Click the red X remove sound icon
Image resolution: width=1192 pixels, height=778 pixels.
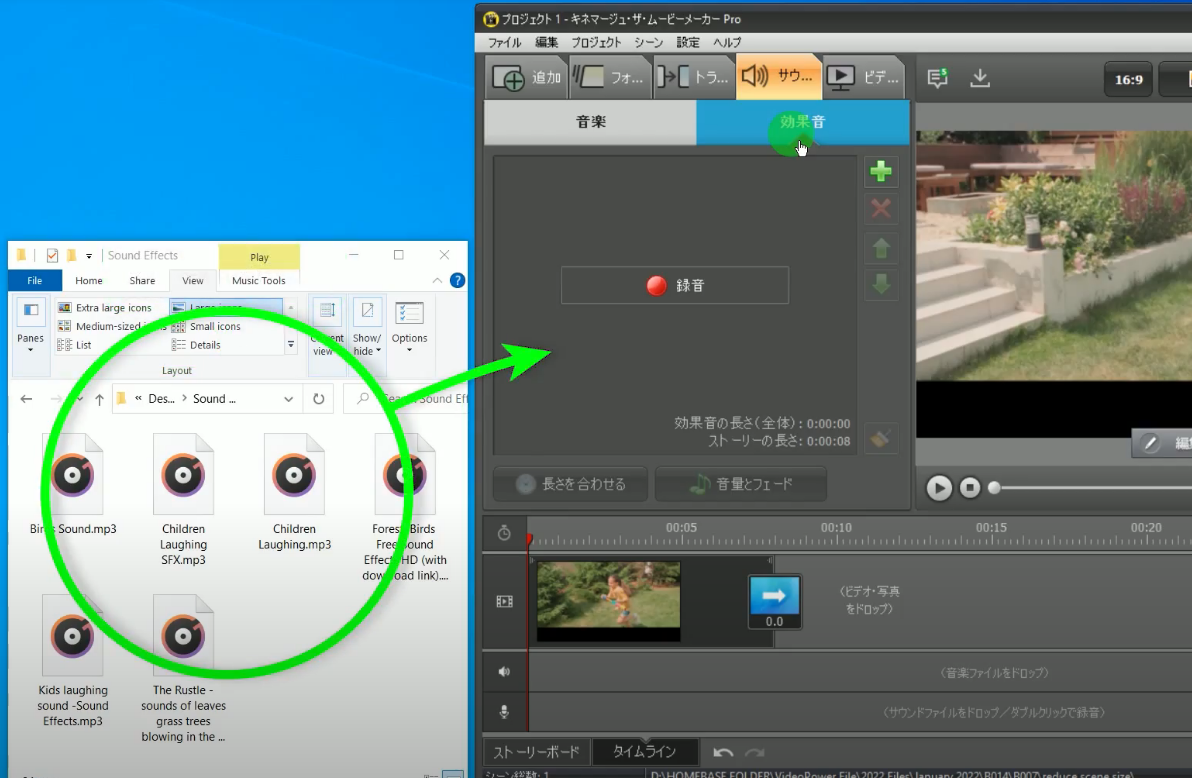click(x=881, y=210)
